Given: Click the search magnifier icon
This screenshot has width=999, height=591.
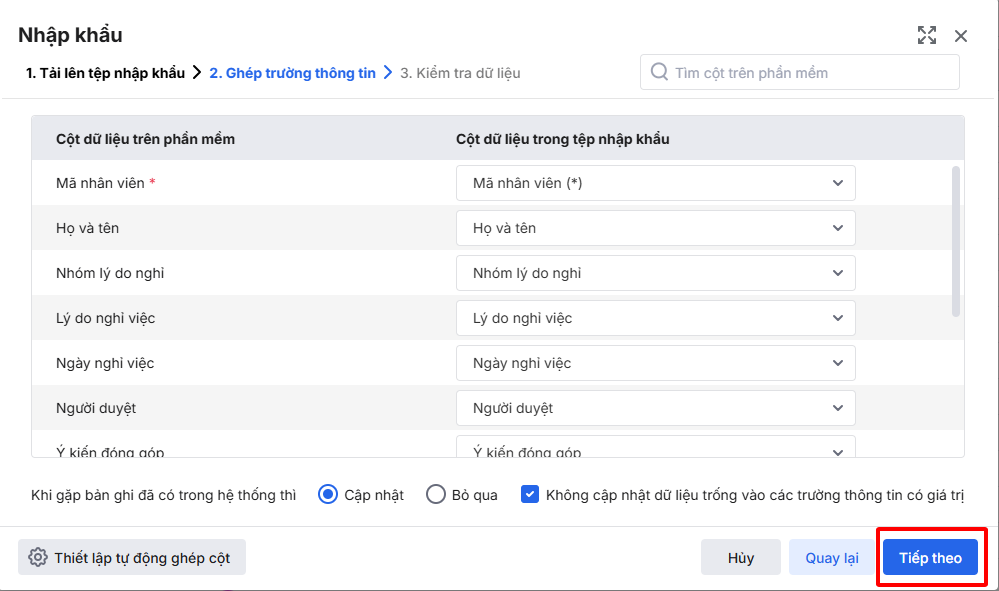Looking at the screenshot, I should coord(659,72).
